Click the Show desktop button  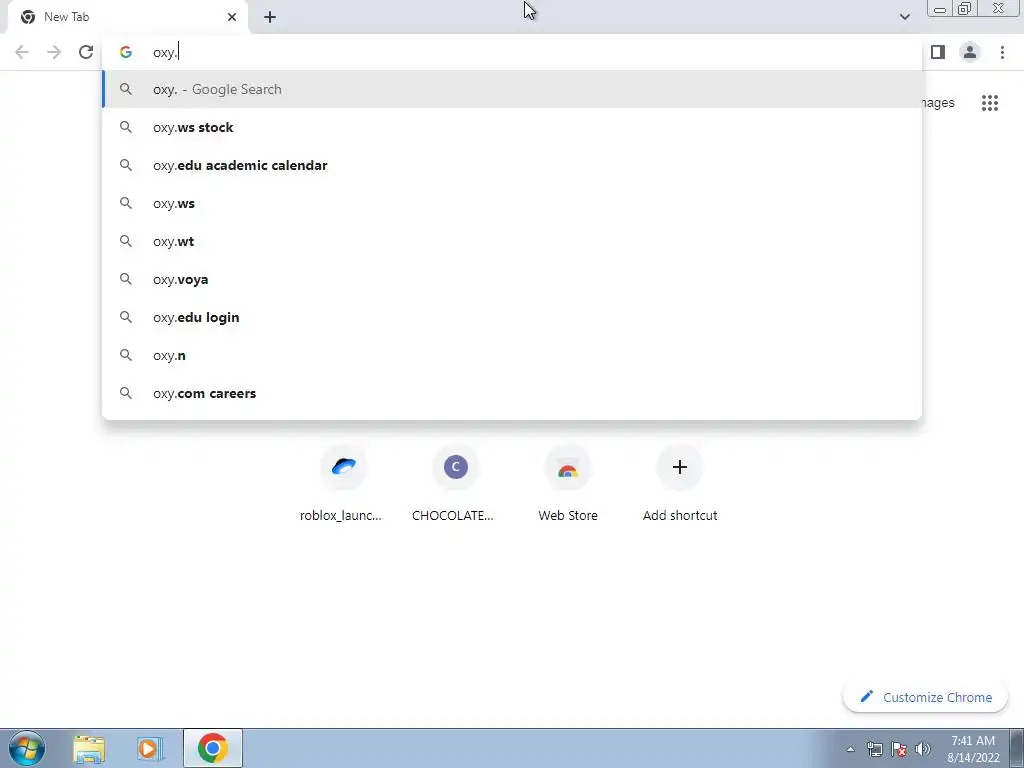(1016, 748)
